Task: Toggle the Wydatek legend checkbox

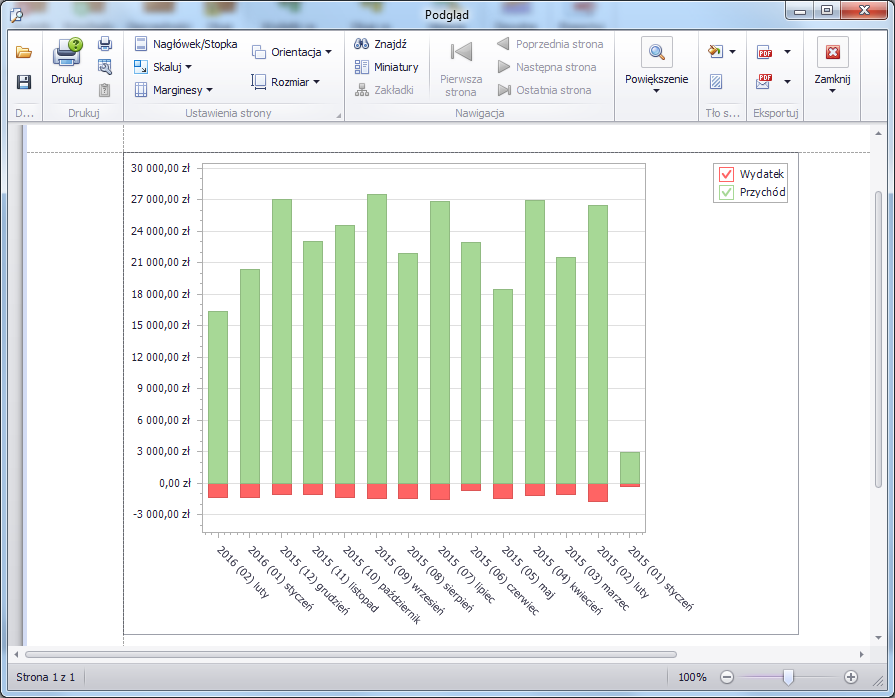Action: 727,174
